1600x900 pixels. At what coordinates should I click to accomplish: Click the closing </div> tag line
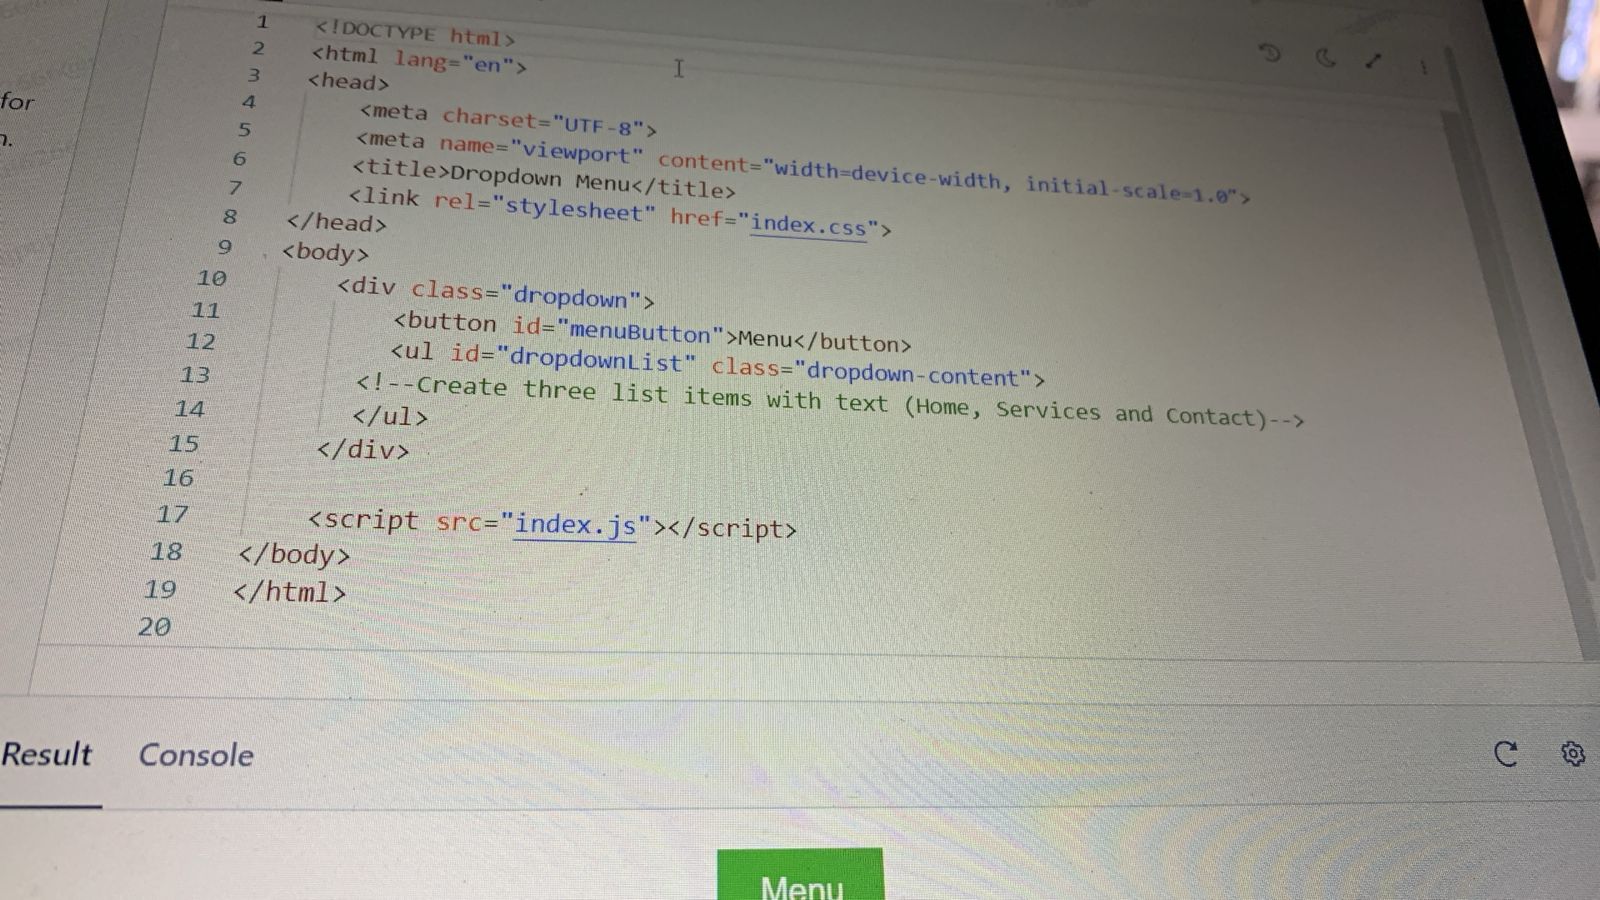pyautogui.click(x=363, y=449)
